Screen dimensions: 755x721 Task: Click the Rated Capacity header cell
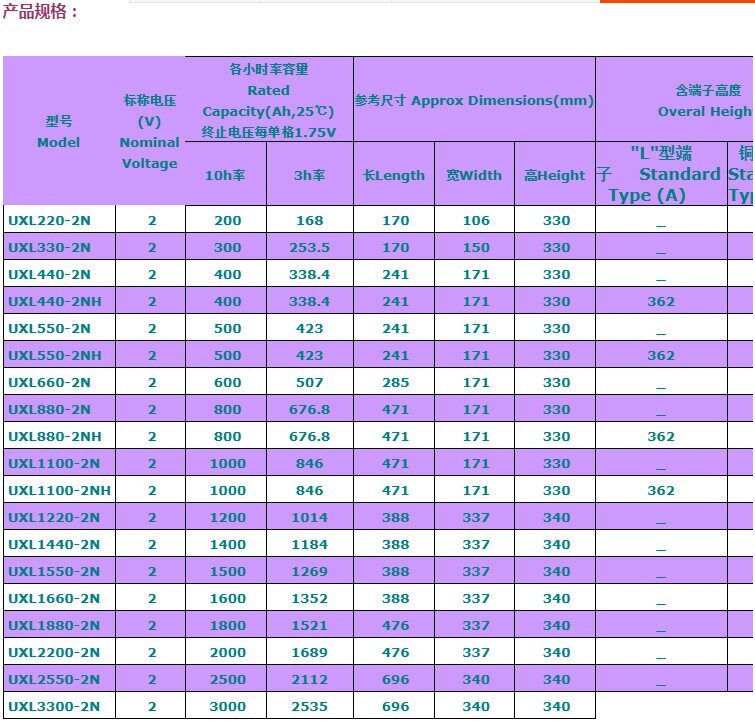click(269, 100)
